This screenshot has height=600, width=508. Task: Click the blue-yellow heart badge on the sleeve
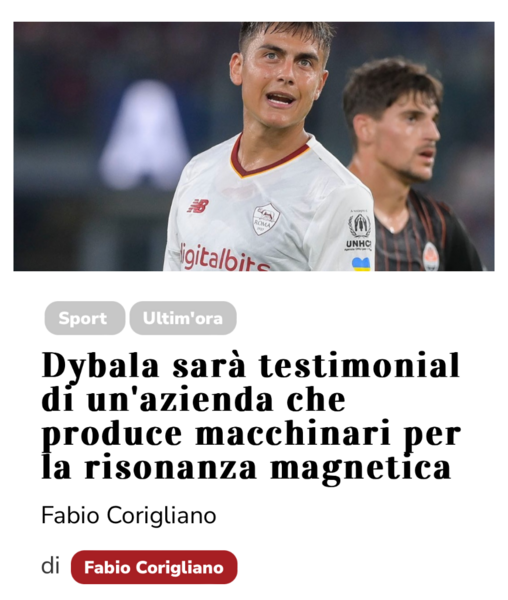[x=361, y=264]
